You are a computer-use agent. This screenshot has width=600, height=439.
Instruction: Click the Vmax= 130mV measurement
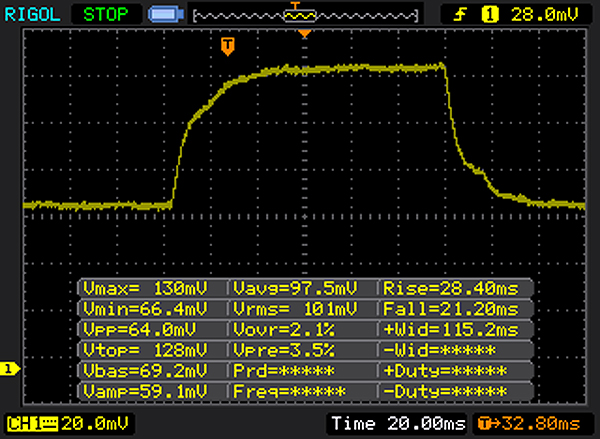pyautogui.click(x=145, y=289)
